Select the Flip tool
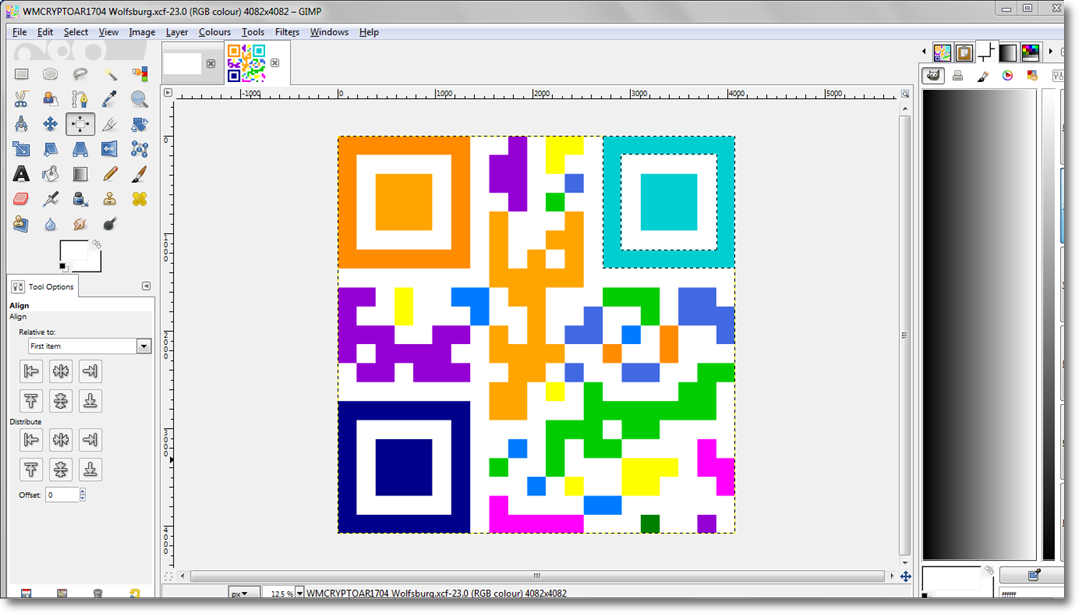The width and height of the screenshot is (1080, 615). point(110,149)
